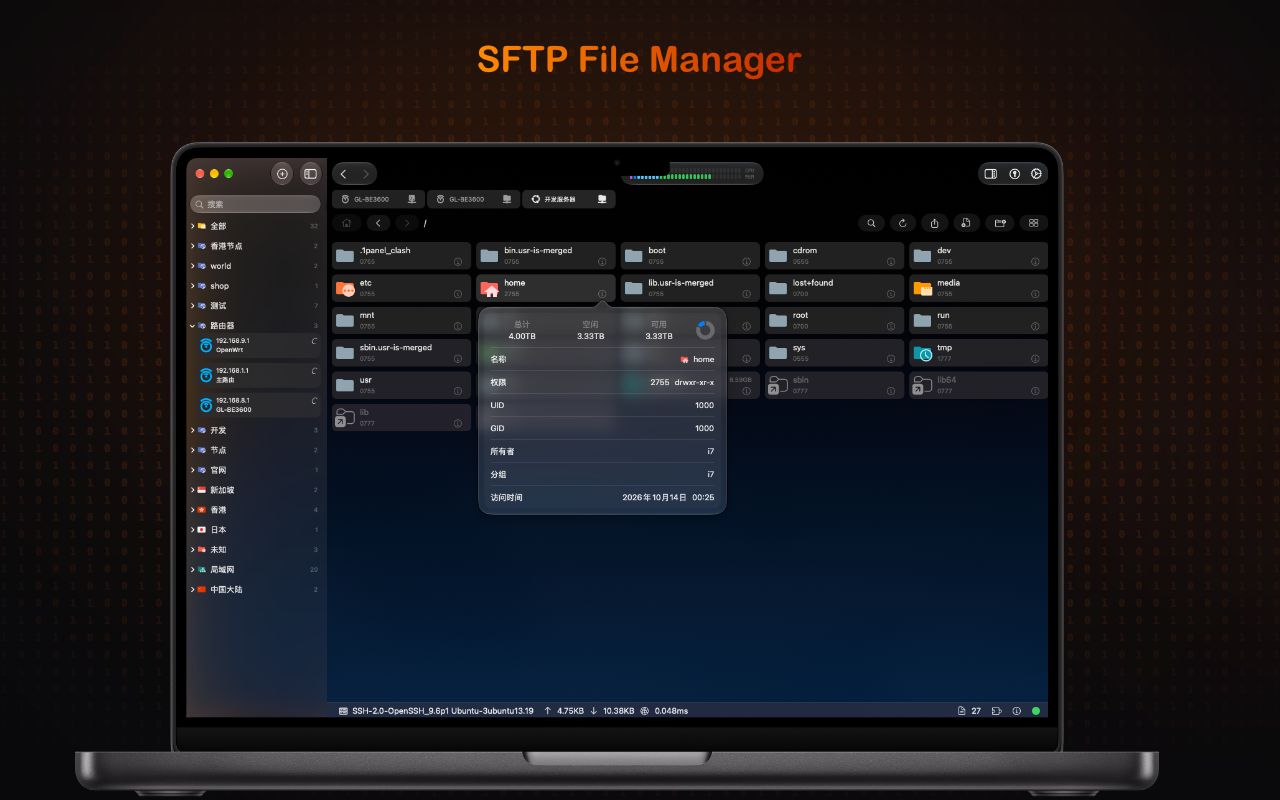Go back in the file path navigation

point(378,223)
